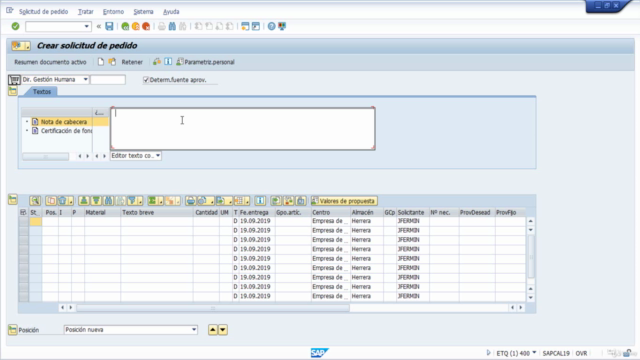
Task: Click the Create new document page icon
Action: [101, 62]
